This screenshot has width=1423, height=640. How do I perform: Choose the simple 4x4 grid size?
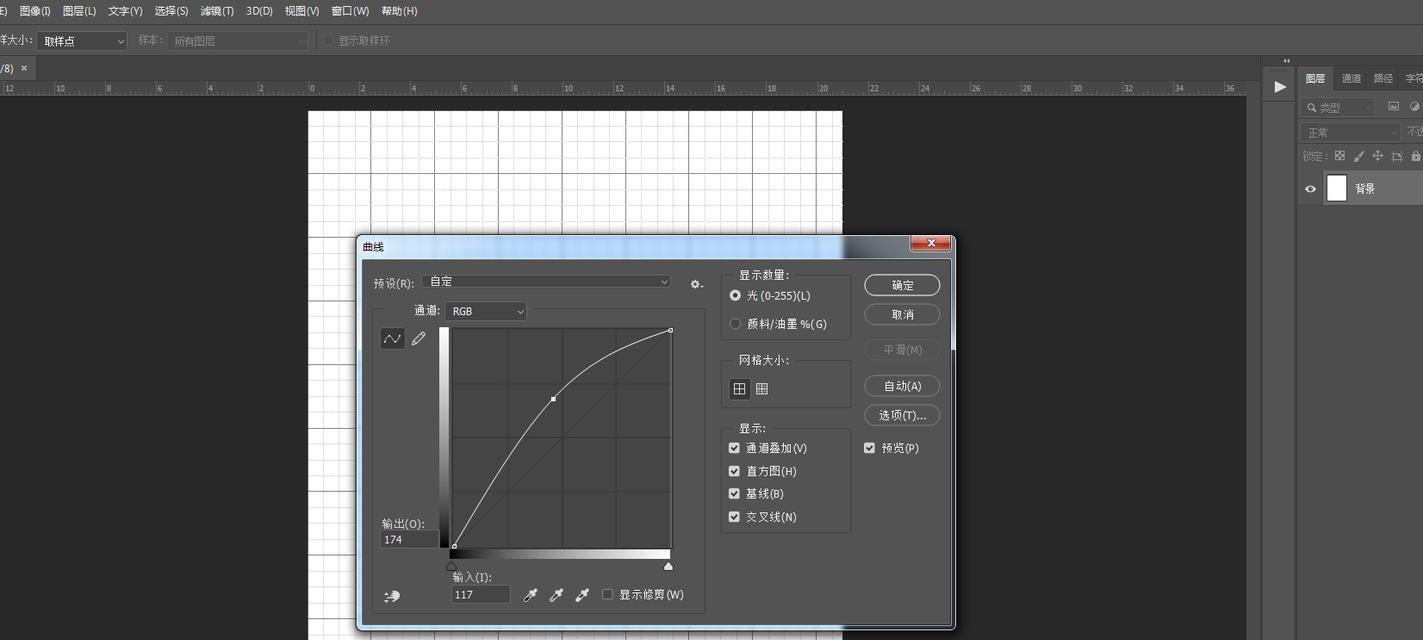740,389
